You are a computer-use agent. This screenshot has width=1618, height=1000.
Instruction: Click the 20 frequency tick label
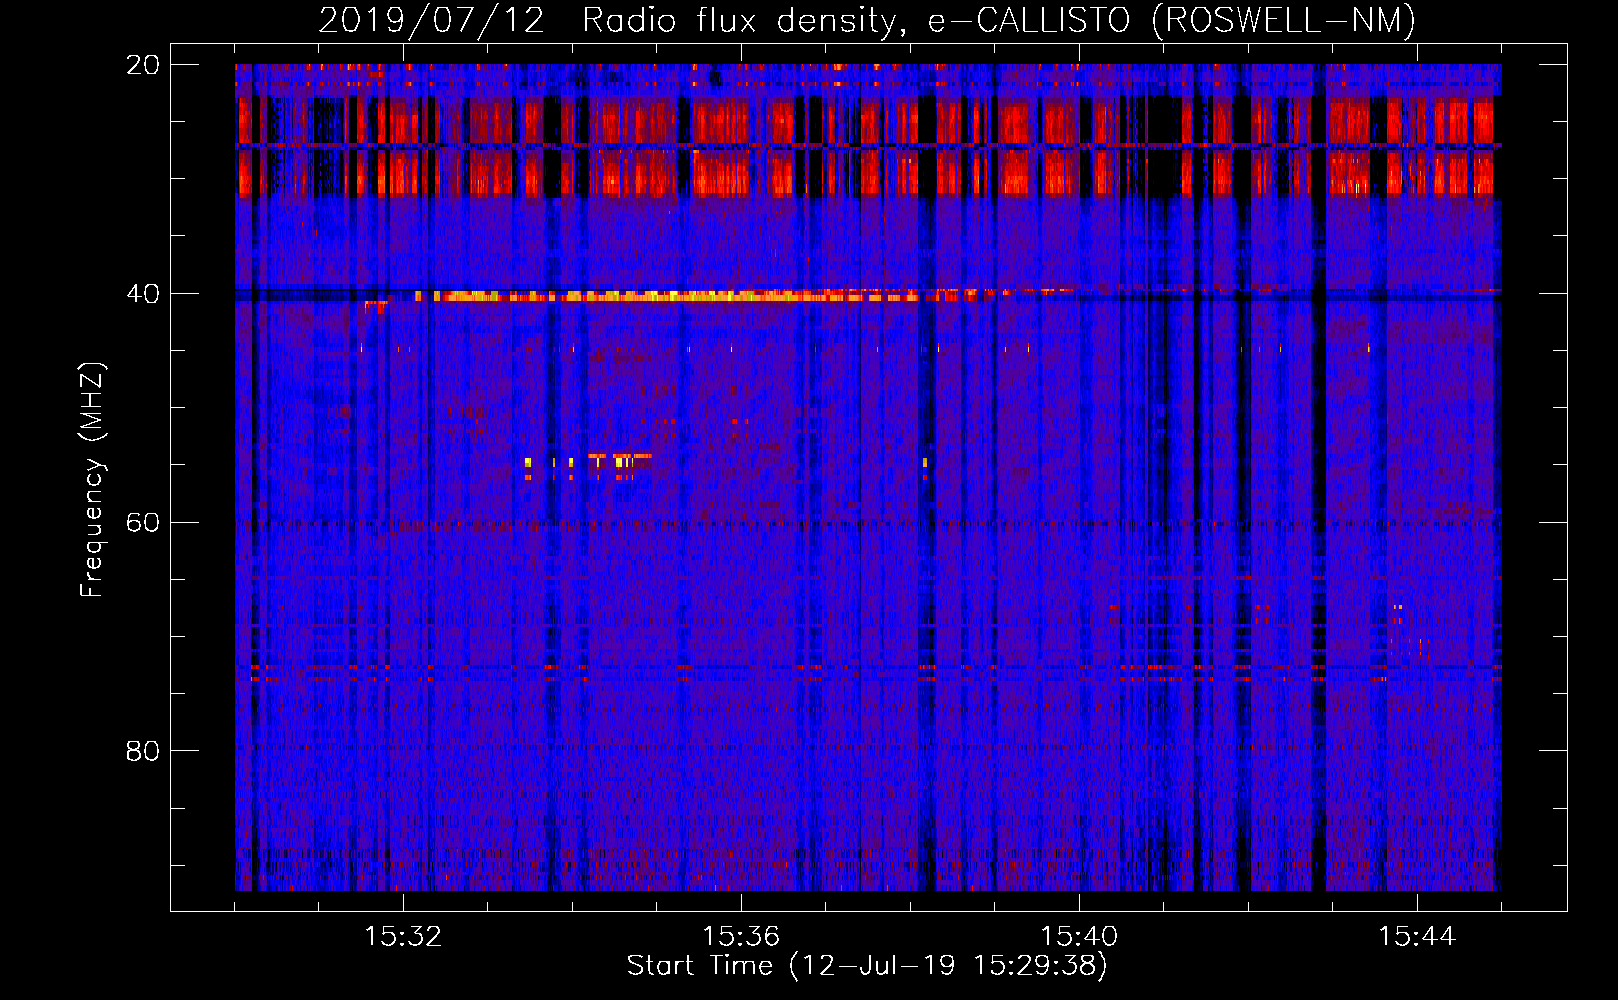(x=142, y=65)
